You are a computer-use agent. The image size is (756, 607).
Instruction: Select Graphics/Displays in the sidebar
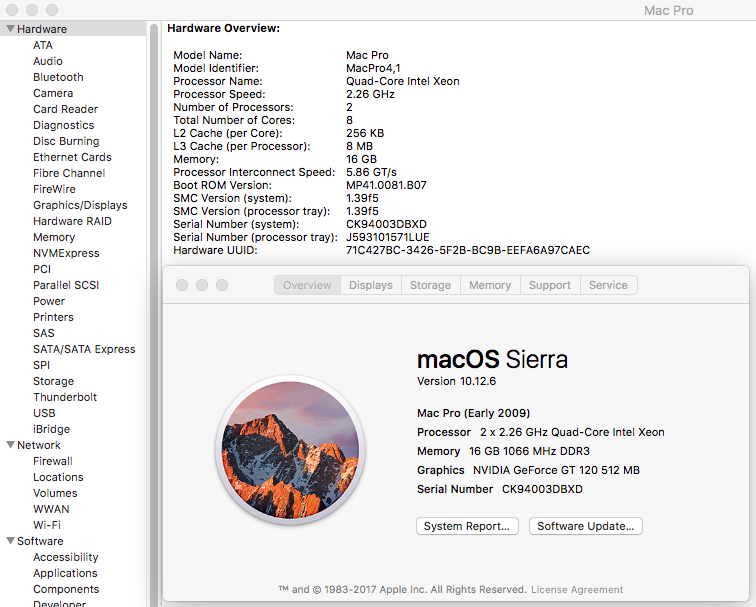coord(80,205)
